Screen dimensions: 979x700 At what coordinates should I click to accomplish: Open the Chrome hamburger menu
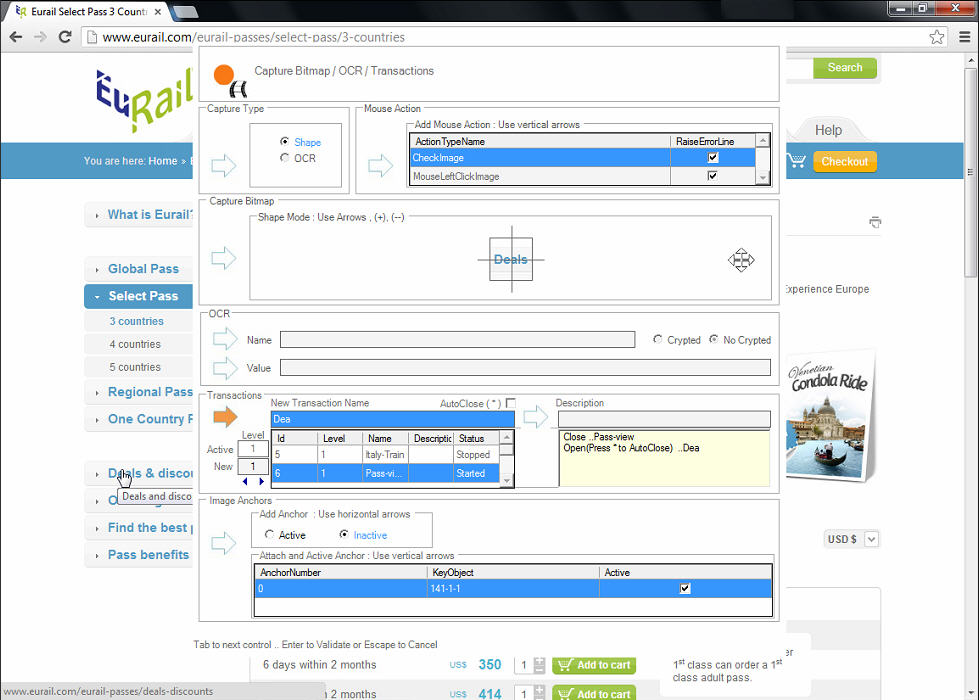[x=965, y=37]
